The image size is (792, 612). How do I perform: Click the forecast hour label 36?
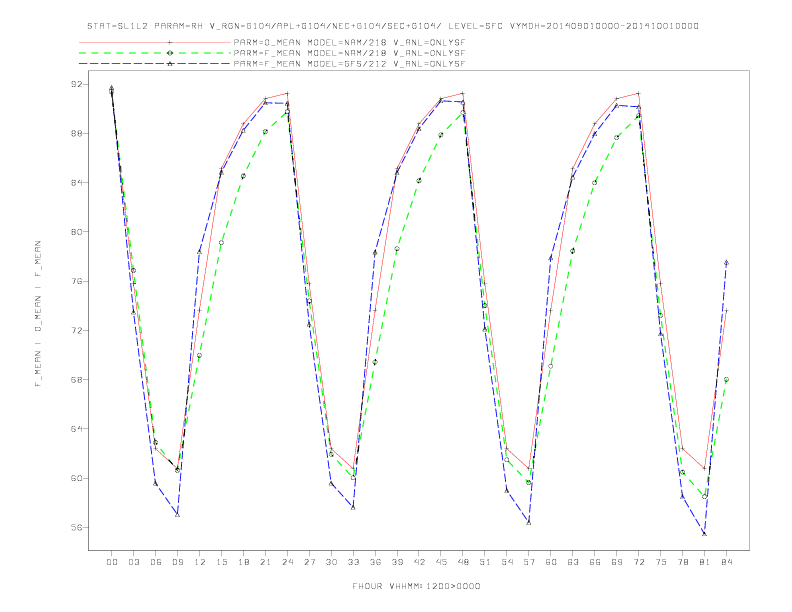[375, 562]
